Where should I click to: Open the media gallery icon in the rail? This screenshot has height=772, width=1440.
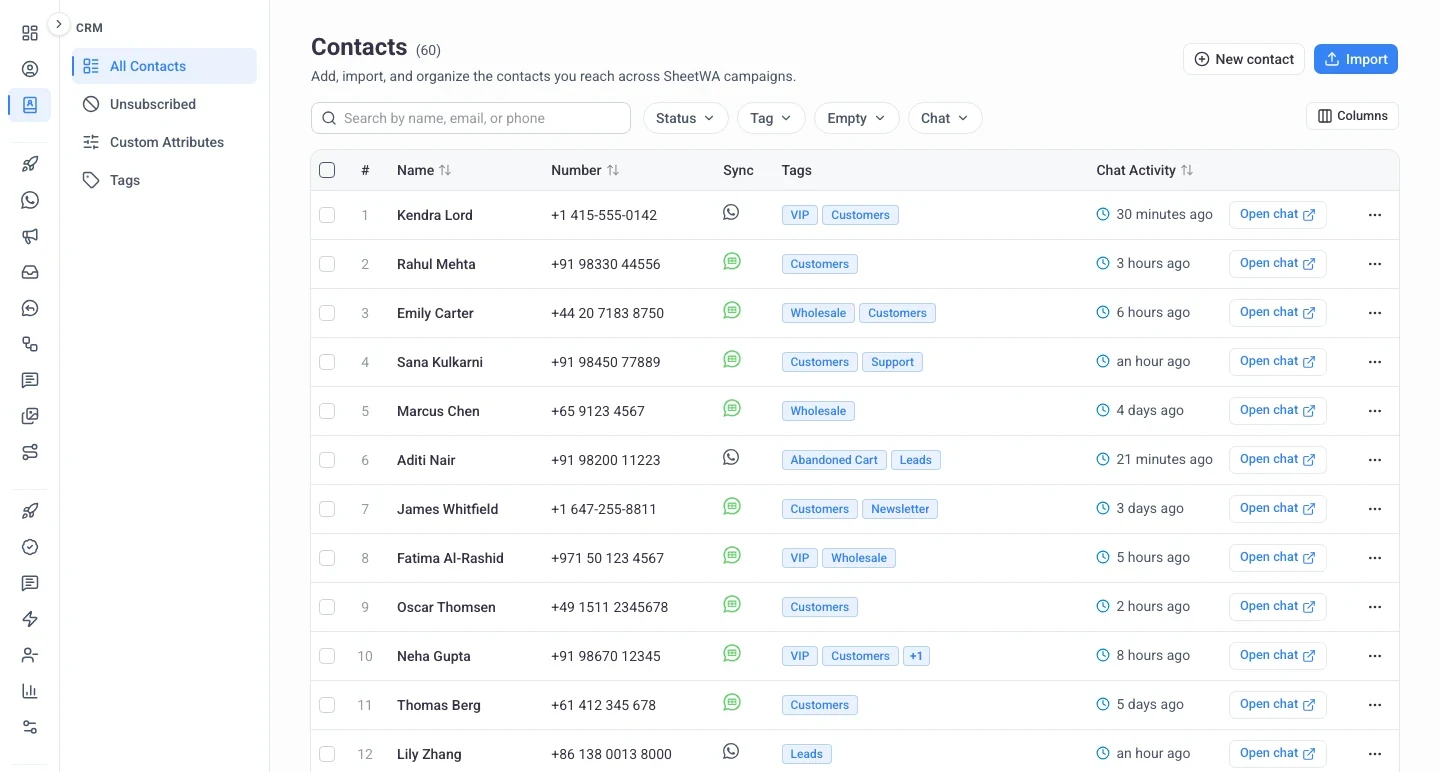pos(30,416)
